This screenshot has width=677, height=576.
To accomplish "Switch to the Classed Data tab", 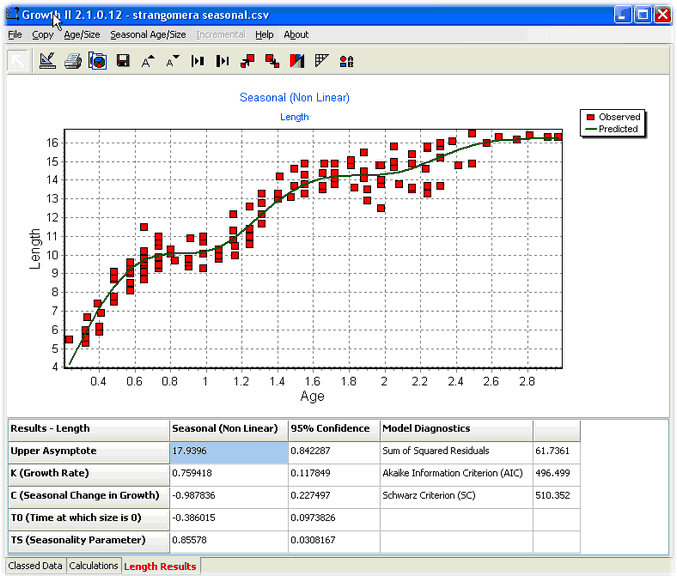I will (x=35, y=566).
